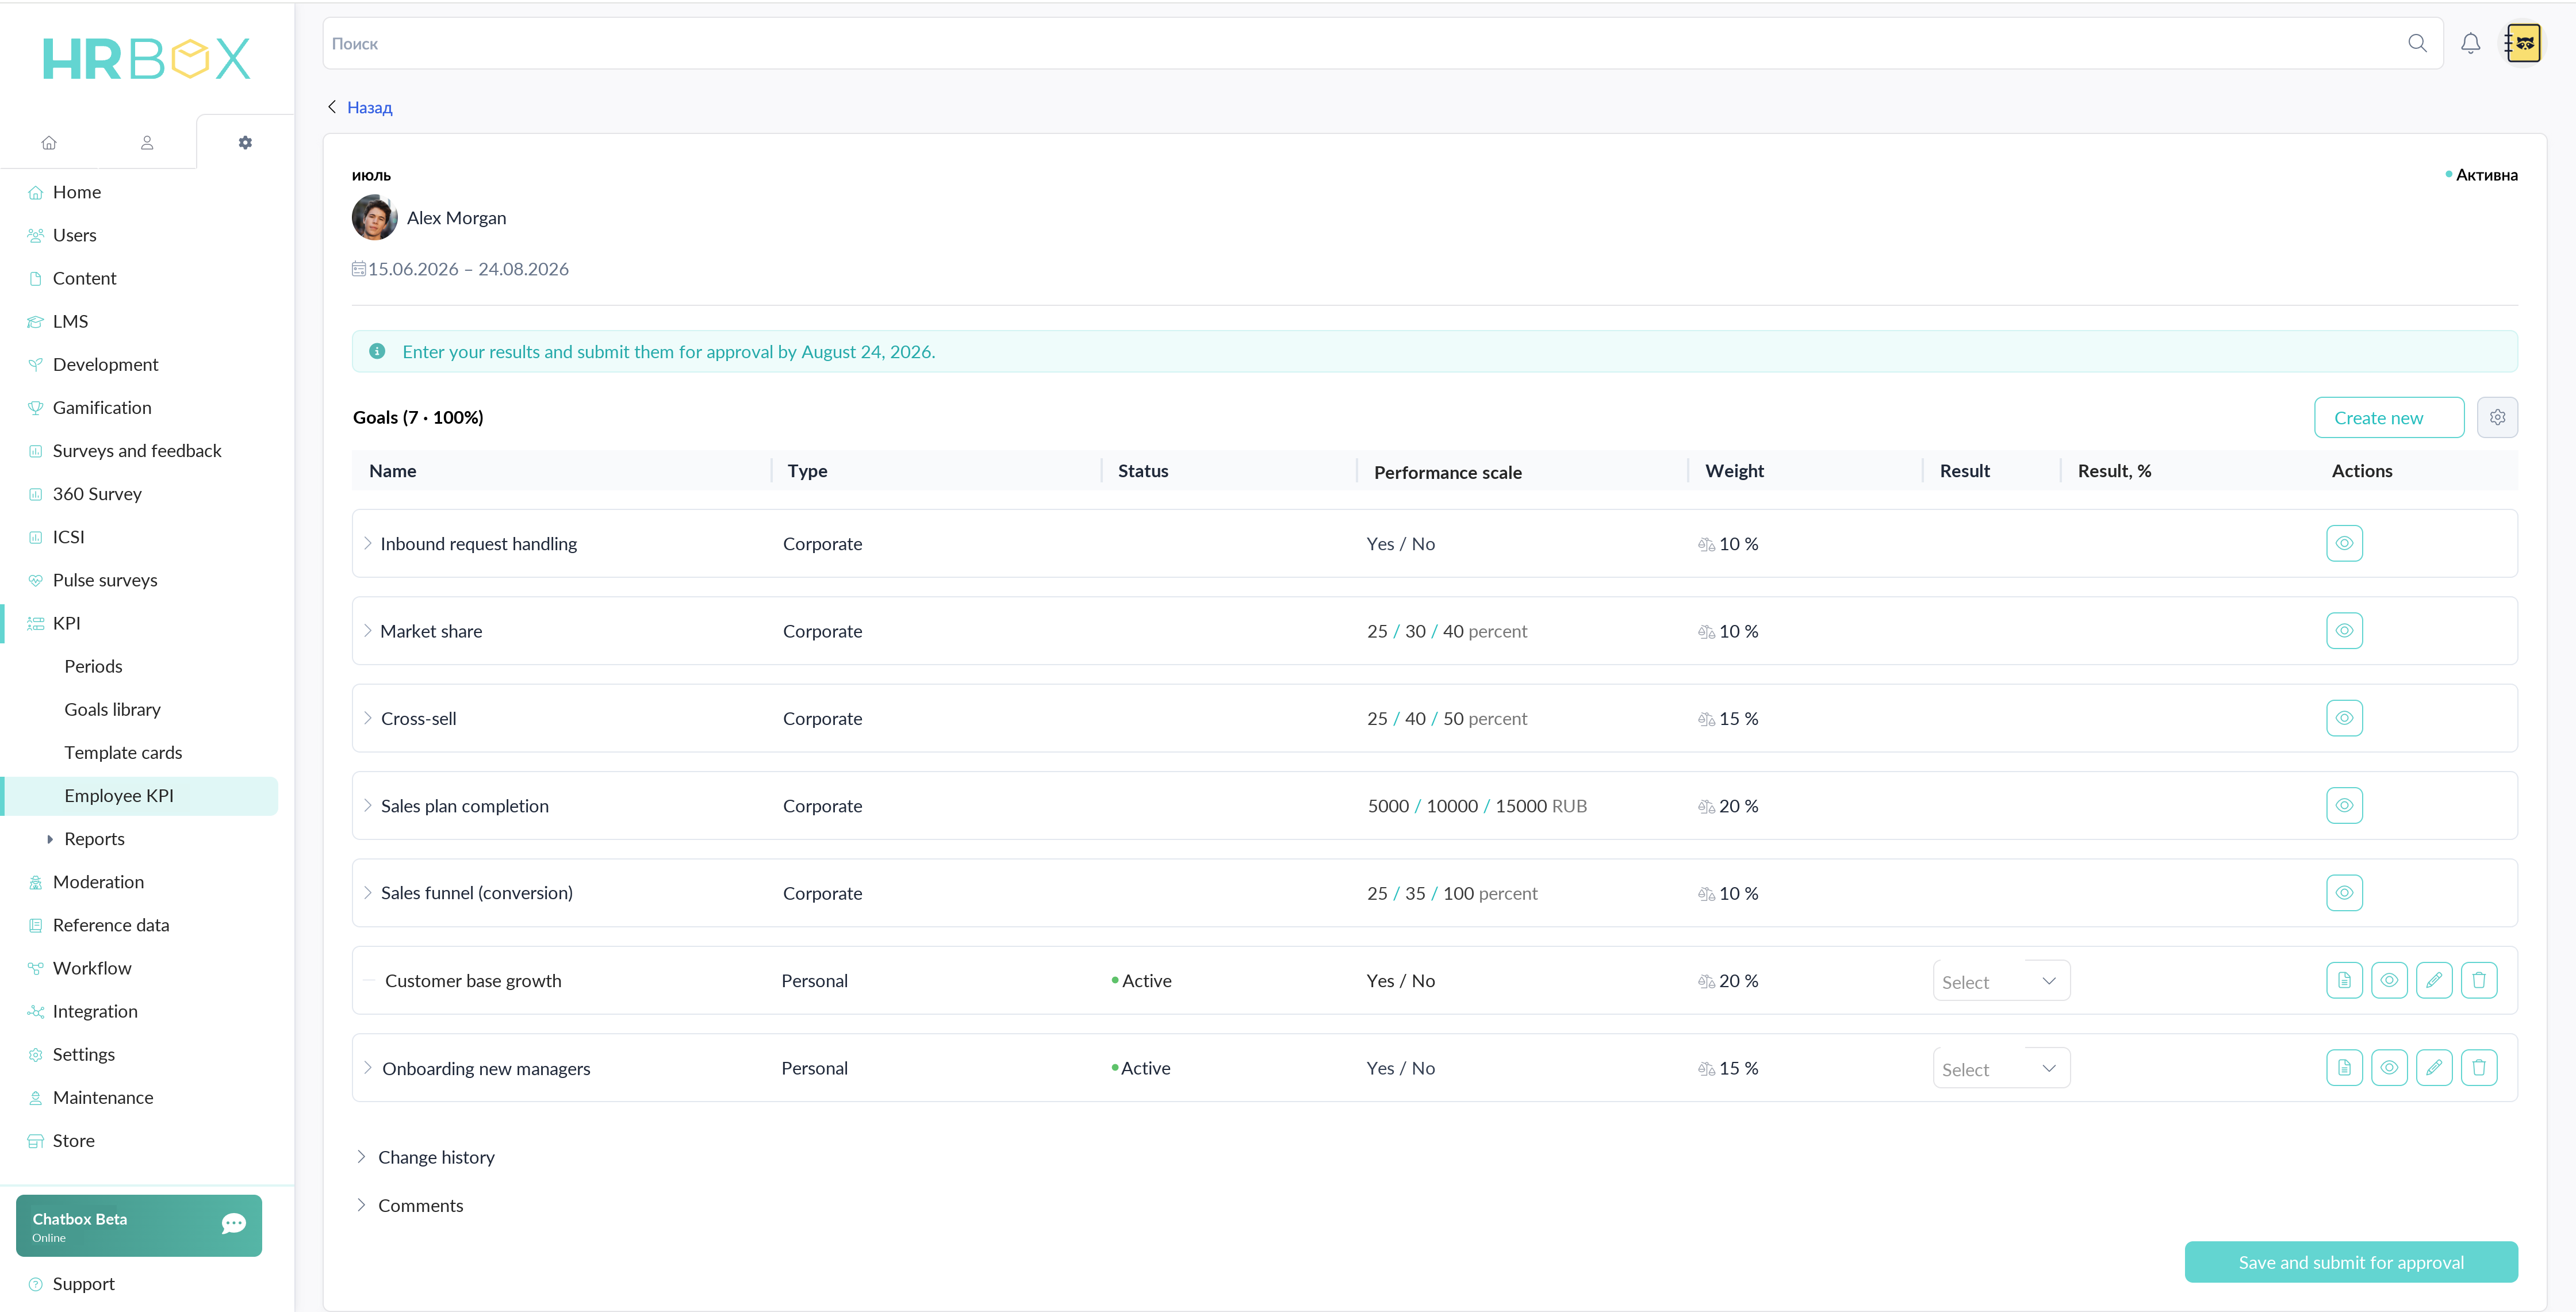
Task: View the Market share goal details
Action: click(x=2344, y=630)
